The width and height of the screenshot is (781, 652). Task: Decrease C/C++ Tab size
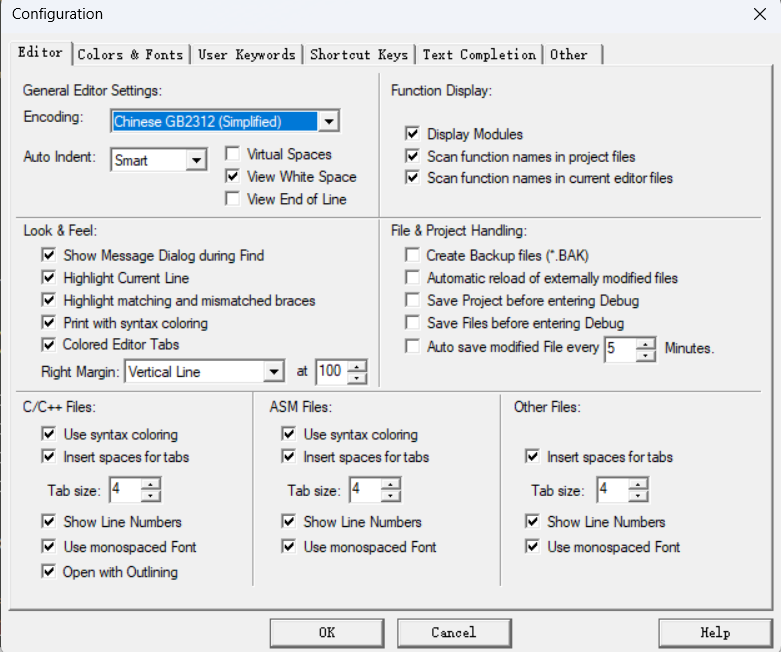click(150, 496)
